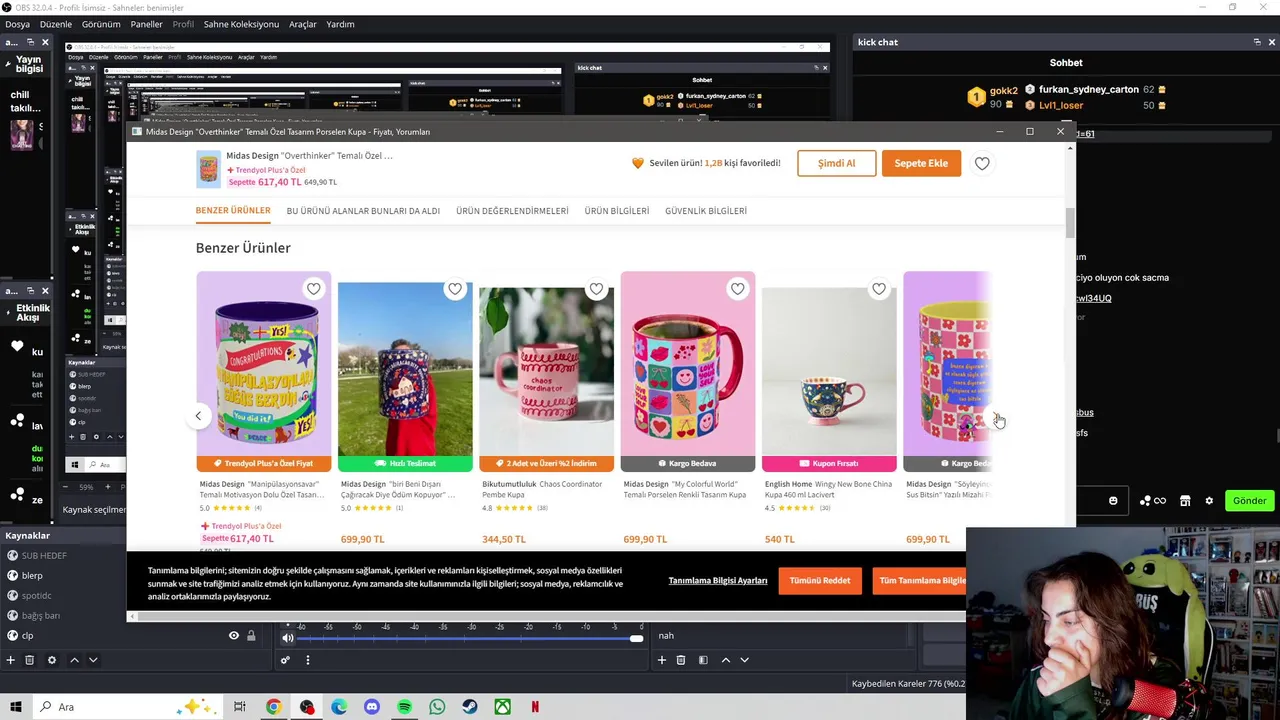Open the shop icon in kick chat
Viewport: 1280px width, 720px height.
(1185, 501)
